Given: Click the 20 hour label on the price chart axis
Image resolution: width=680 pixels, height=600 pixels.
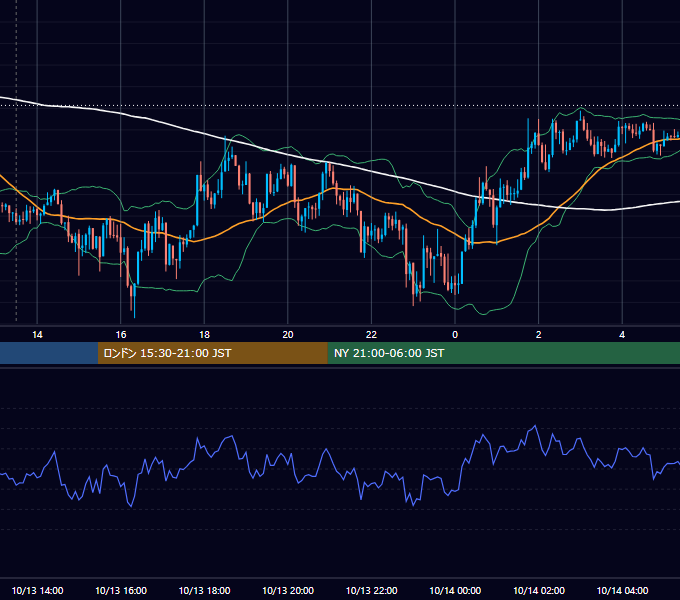Looking at the screenshot, I should point(288,335).
